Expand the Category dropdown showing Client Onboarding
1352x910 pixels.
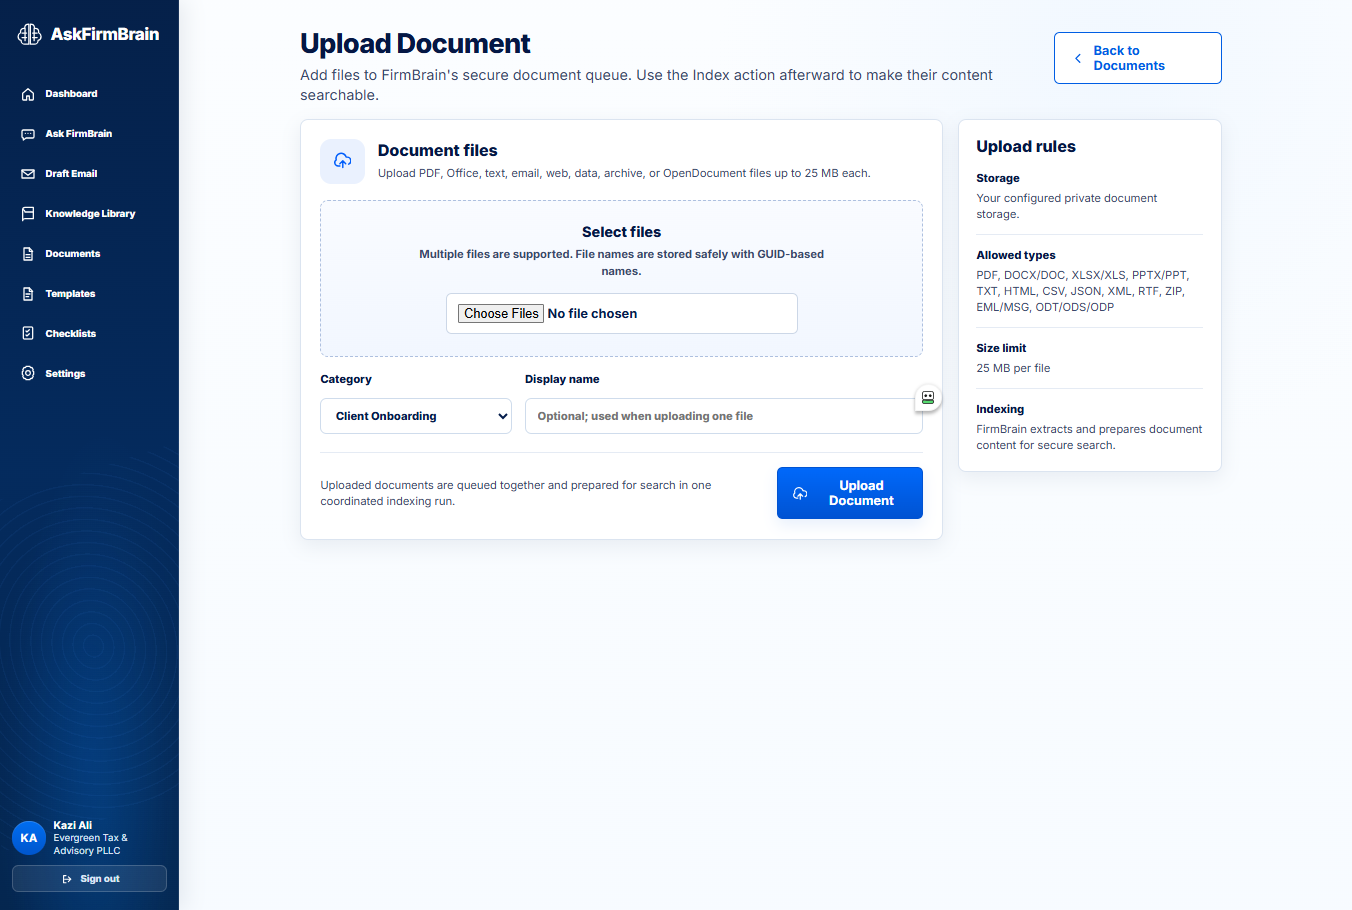416,416
